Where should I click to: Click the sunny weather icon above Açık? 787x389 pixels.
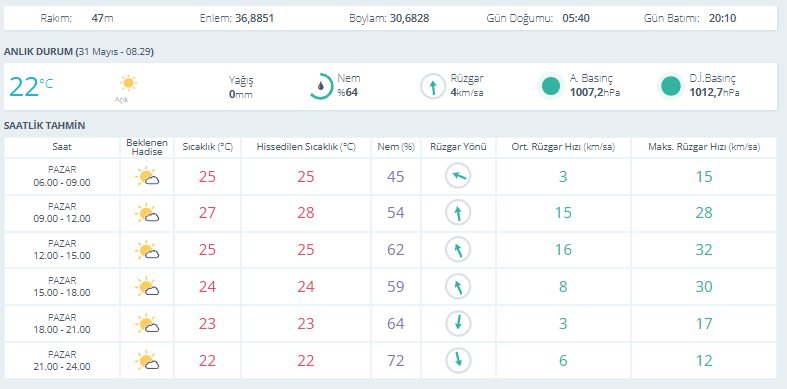point(128,83)
